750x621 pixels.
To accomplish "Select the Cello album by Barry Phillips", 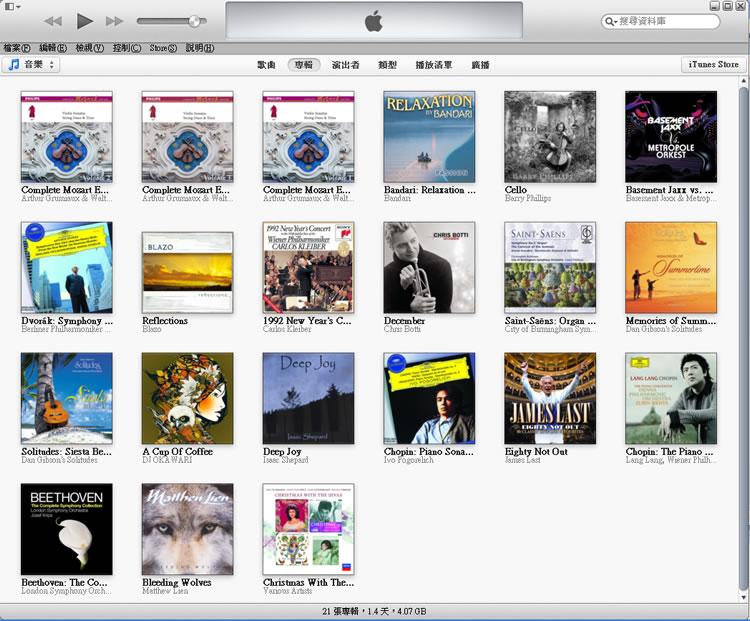I will click(550, 137).
